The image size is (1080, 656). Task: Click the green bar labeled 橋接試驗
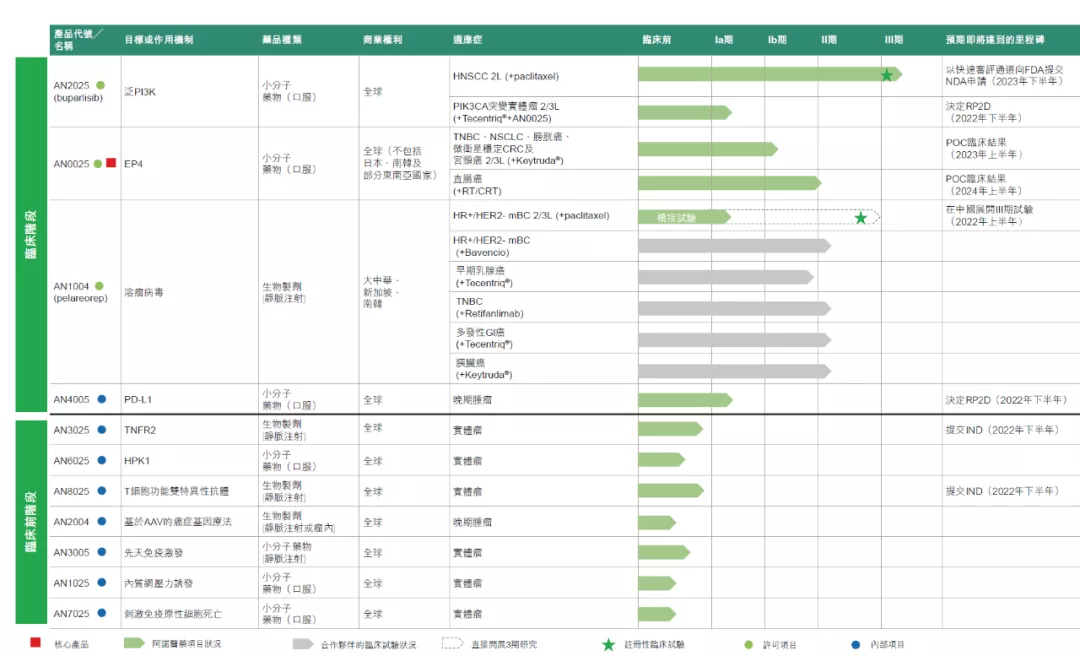coord(685,217)
